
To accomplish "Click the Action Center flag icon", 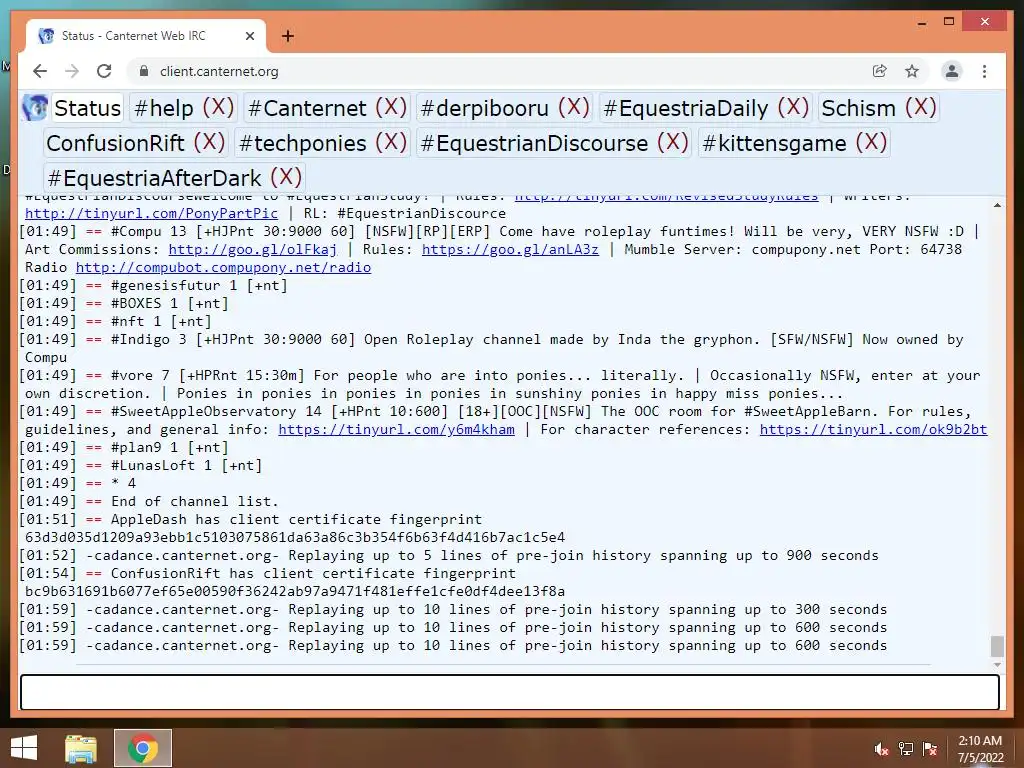I will pyautogui.click(x=930, y=749).
